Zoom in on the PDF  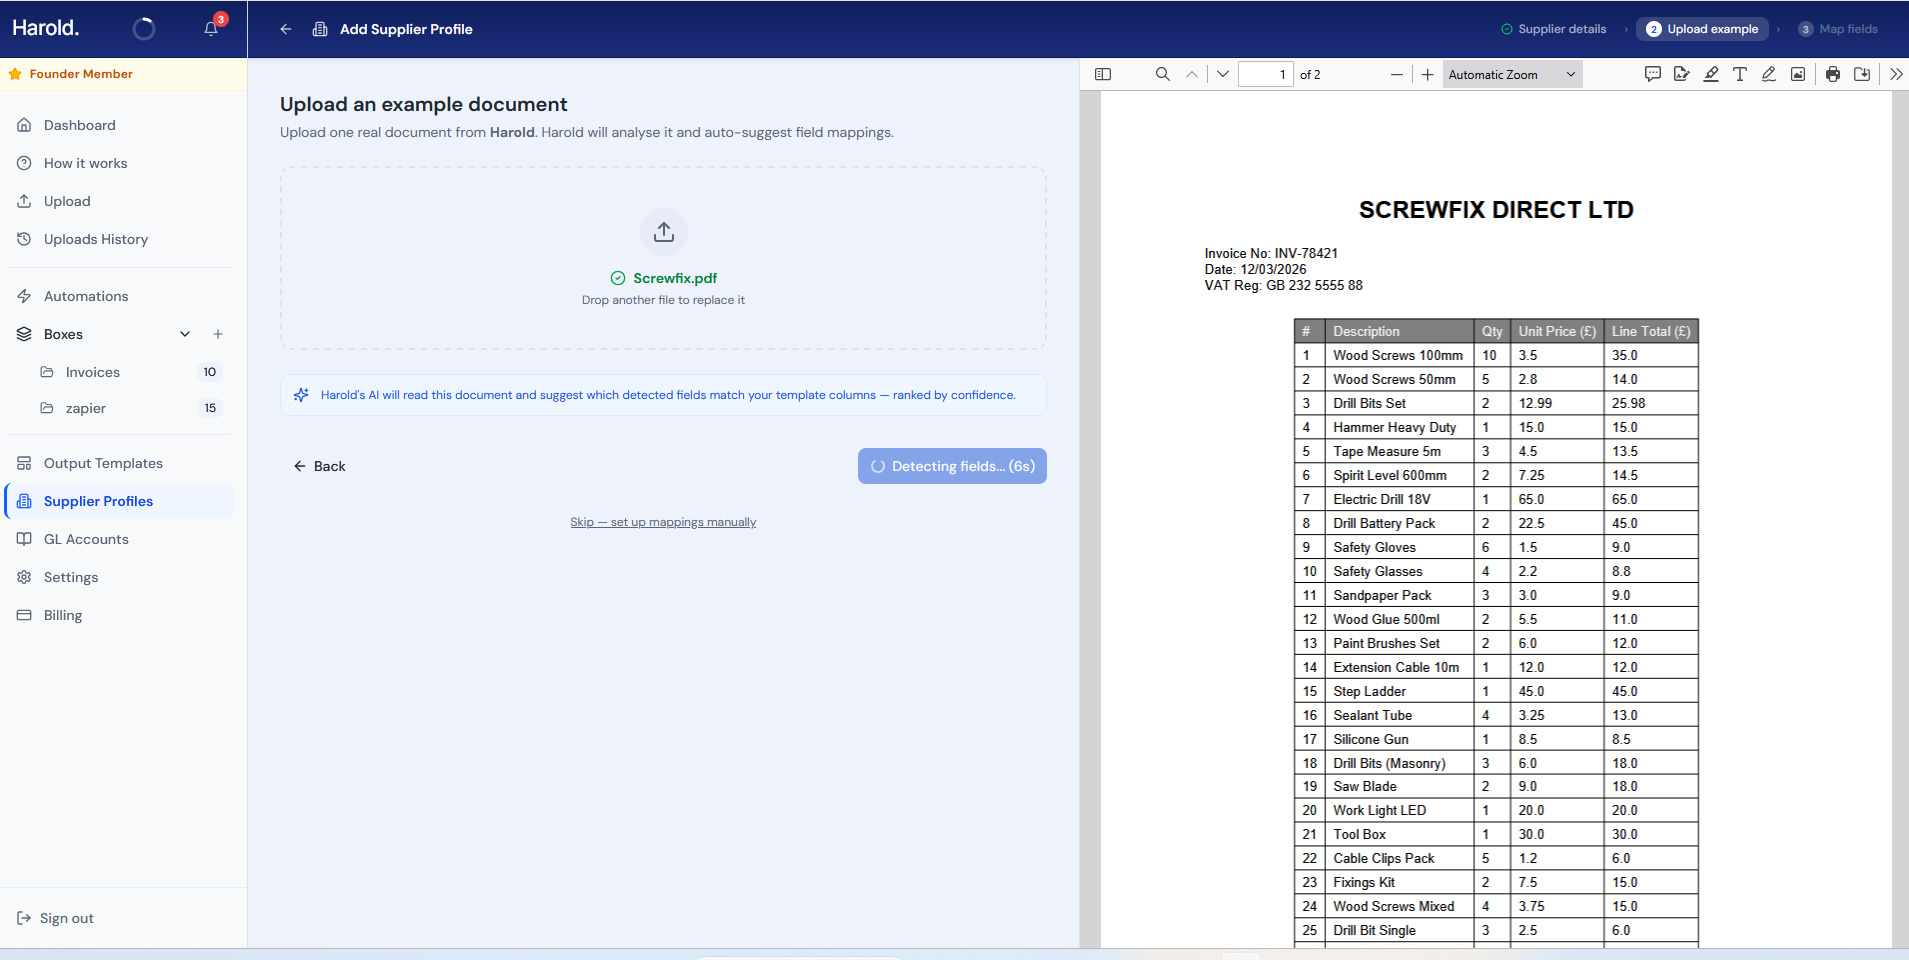pos(1427,75)
